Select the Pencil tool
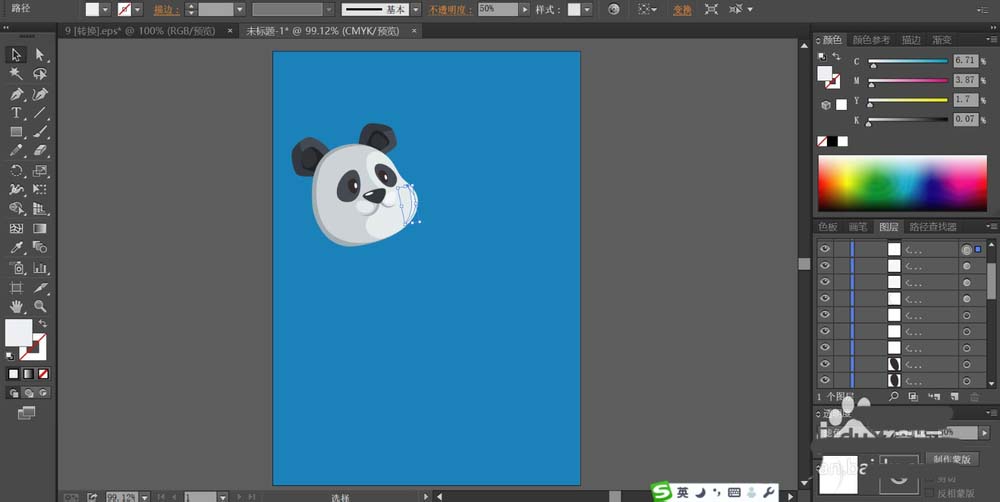 (x=16, y=151)
